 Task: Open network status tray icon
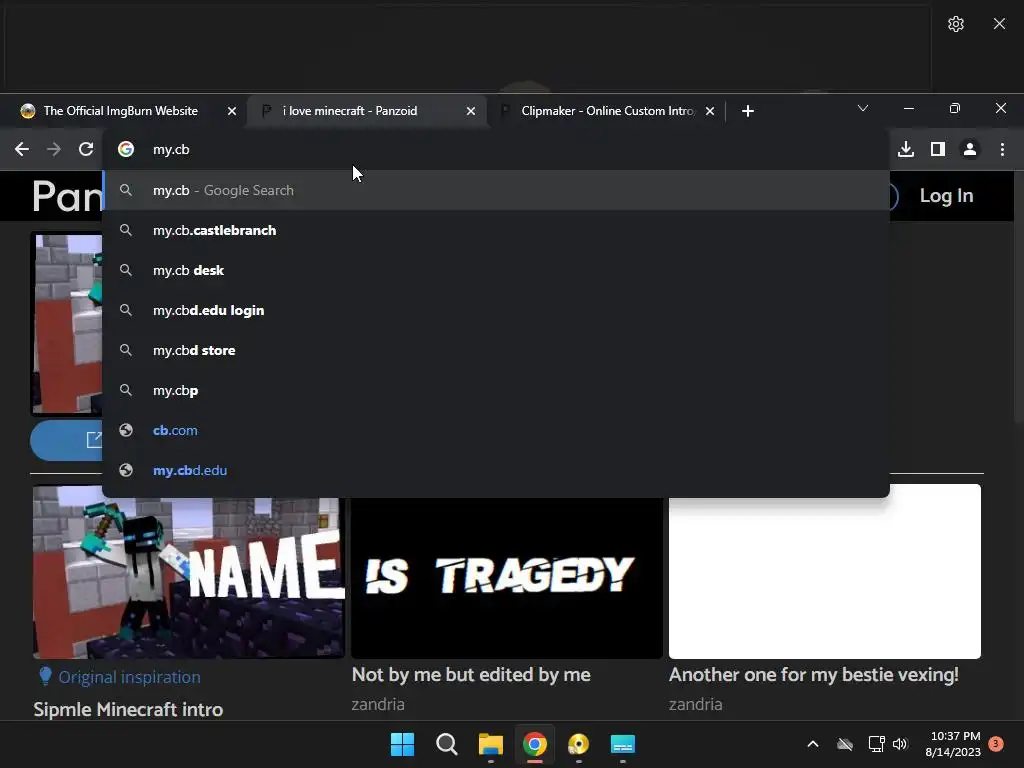[876, 744]
